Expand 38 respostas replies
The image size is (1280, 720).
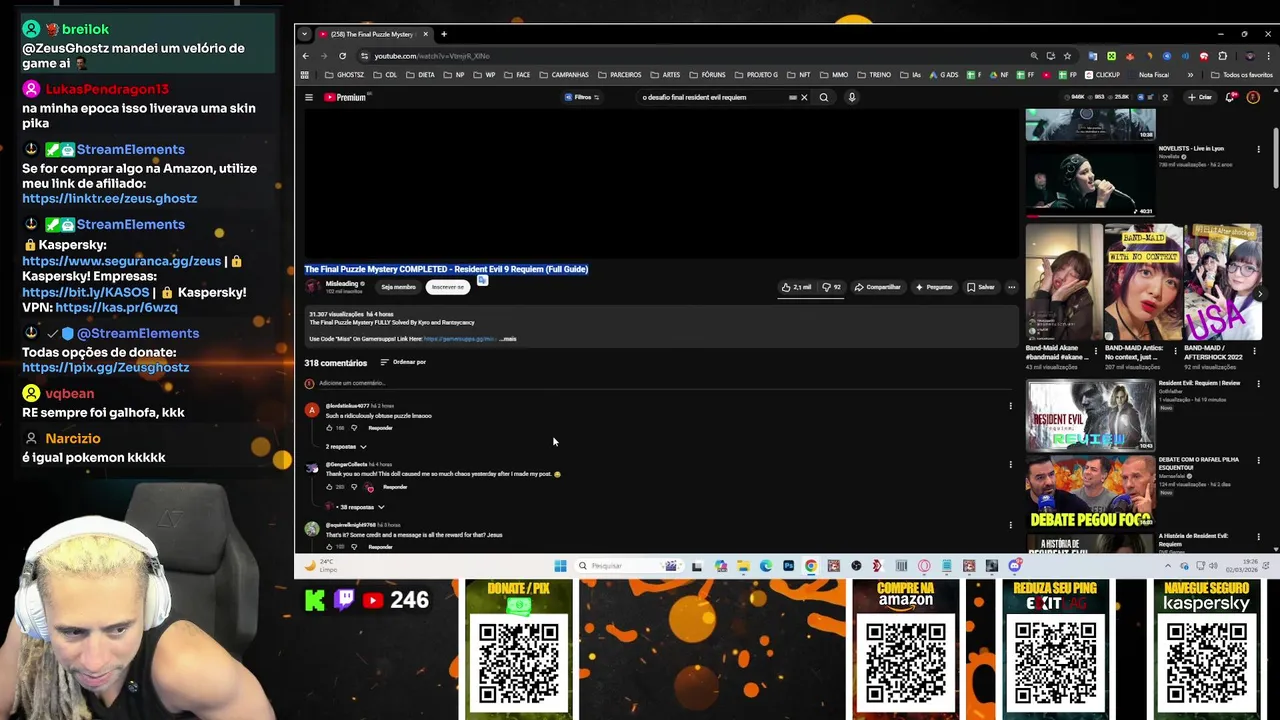pos(355,507)
